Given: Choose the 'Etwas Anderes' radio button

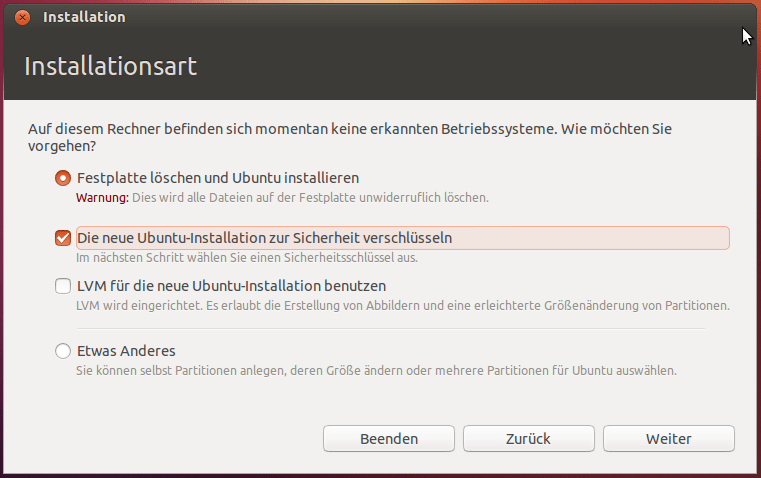Looking at the screenshot, I should click(x=63, y=351).
